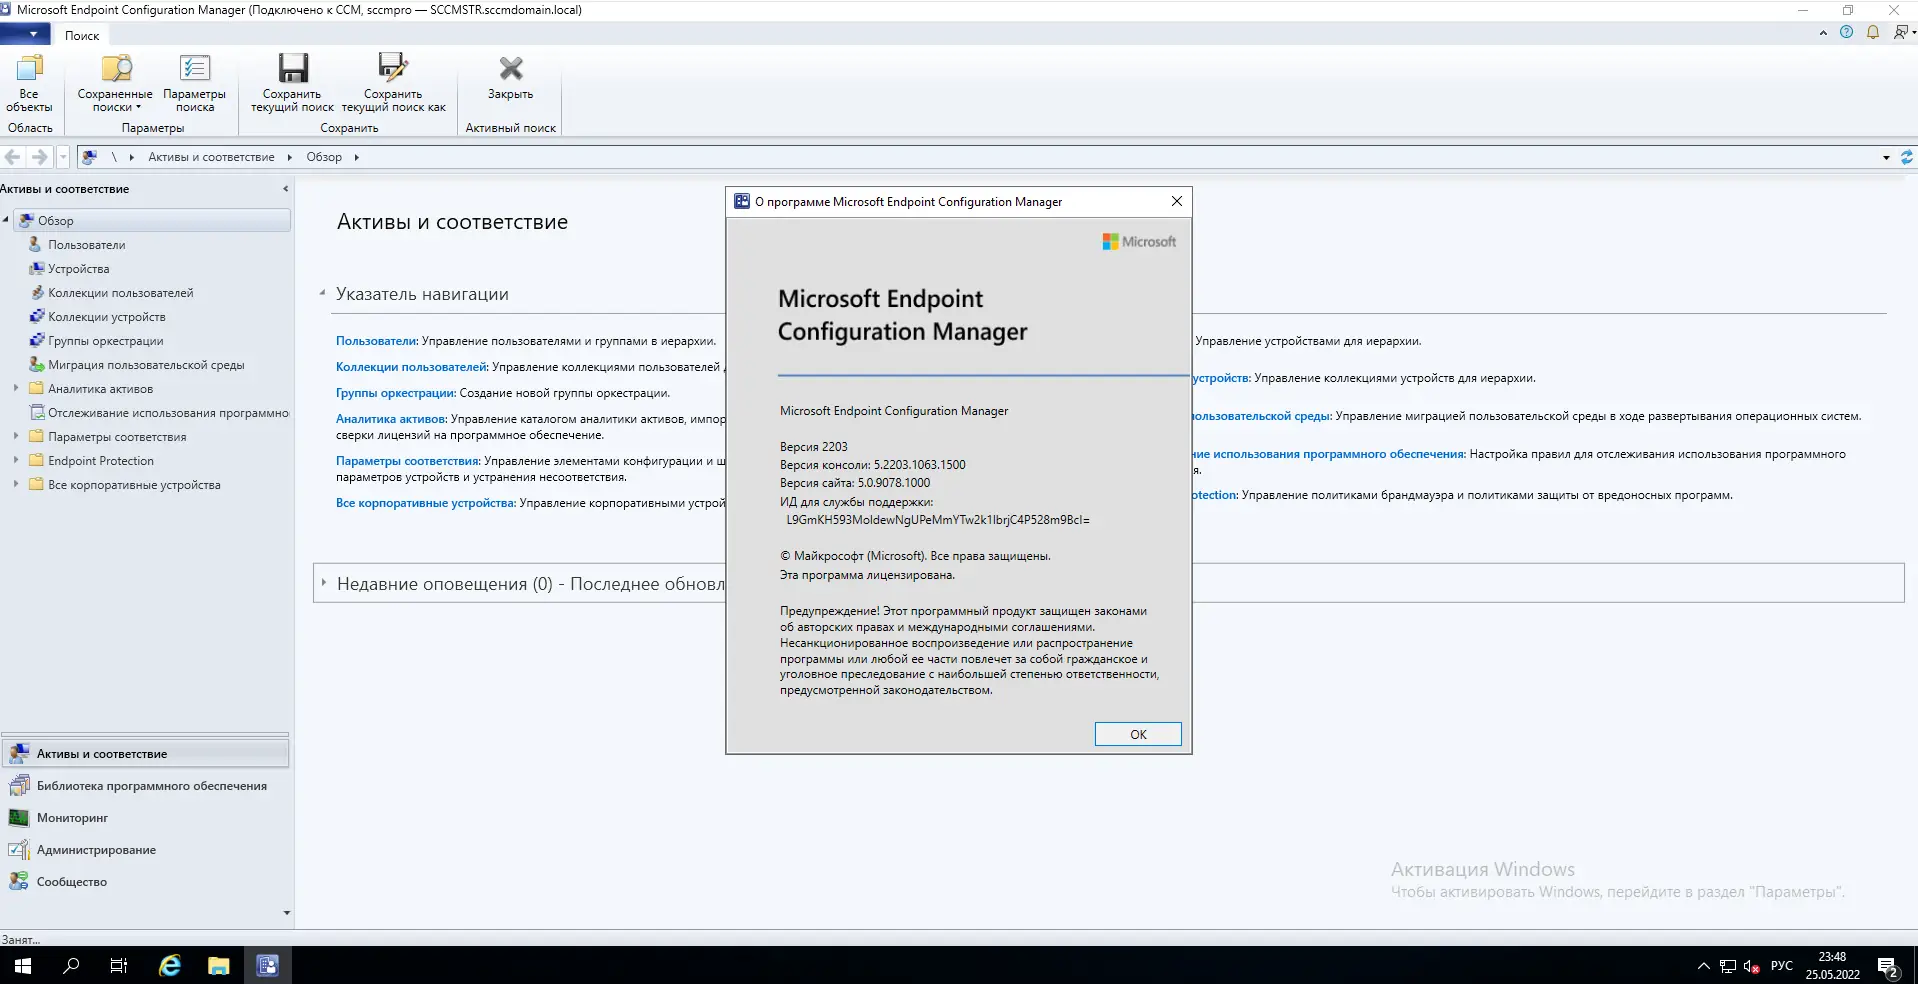Image resolution: width=1918 pixels, height=984 pixels.
Task: Open the Параметры соответствия link
Action: click(408, 461)
